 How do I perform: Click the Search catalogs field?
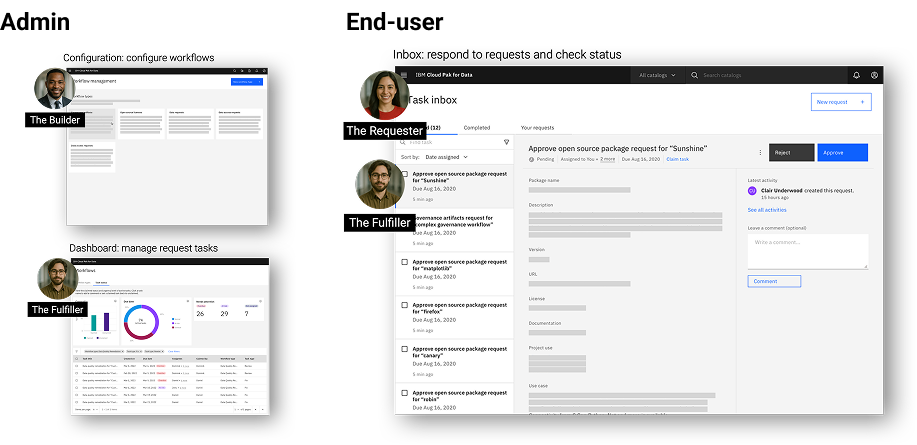tap(766, 75)
